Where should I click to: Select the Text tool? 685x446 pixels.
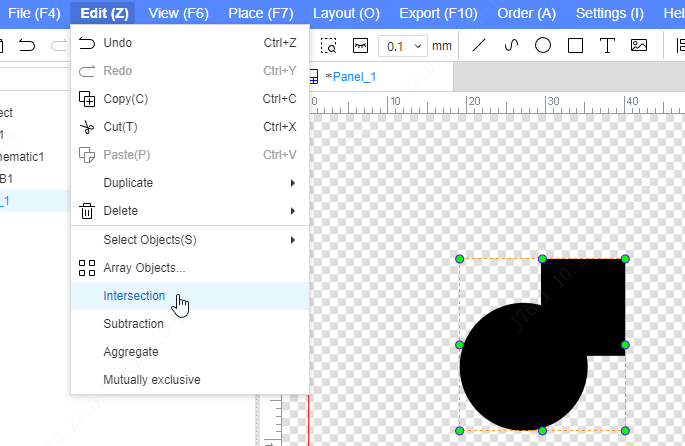click(x=607, y=46)
